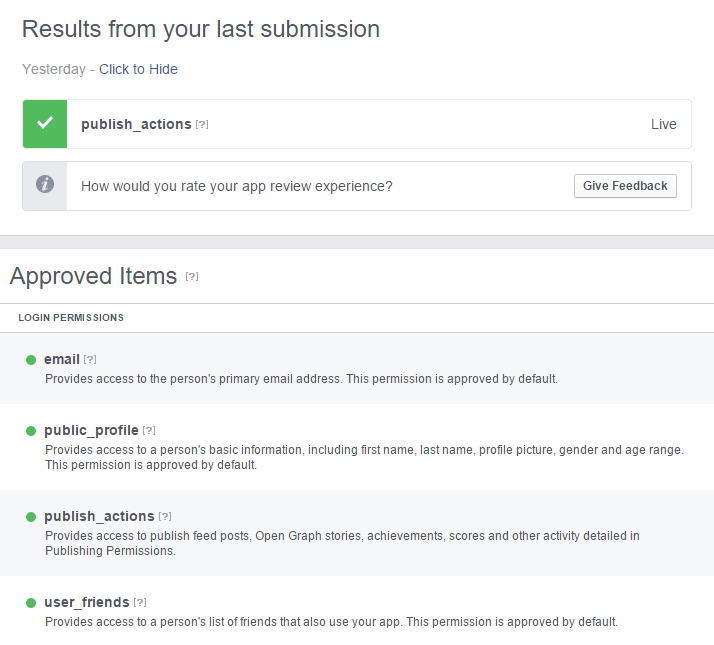Click green status dot beside user_friends
This screenshot has height=645, width=714.
tap(31, 603)
